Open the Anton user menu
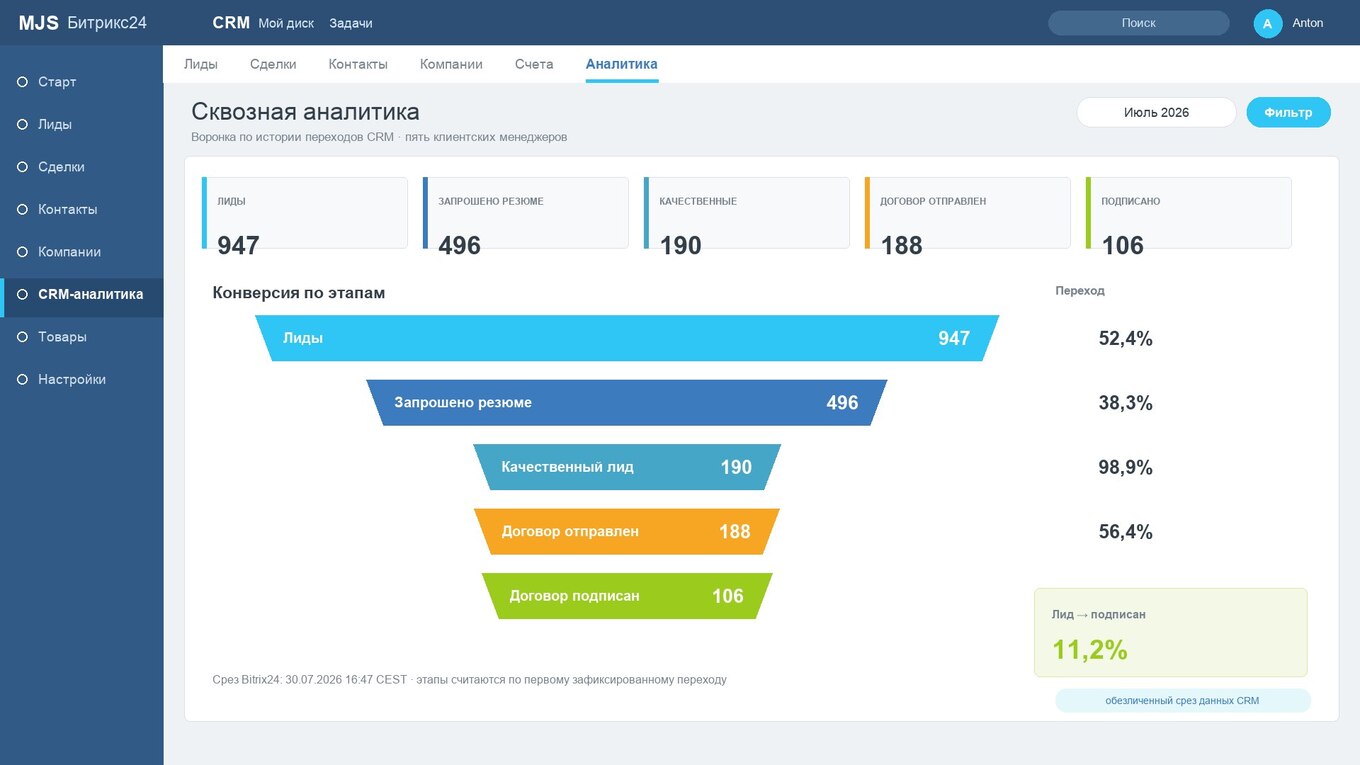Image resolution: width=1360 pixels, height=765 pixels. coord(1308,23)
